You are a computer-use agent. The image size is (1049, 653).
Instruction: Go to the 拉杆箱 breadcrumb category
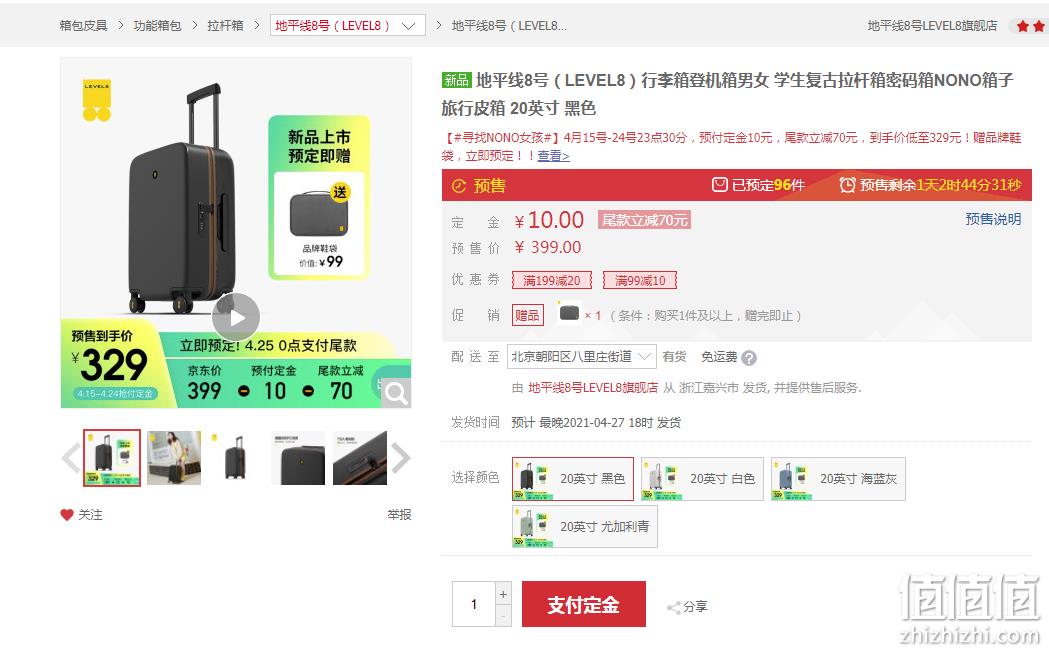pos(225,25)
